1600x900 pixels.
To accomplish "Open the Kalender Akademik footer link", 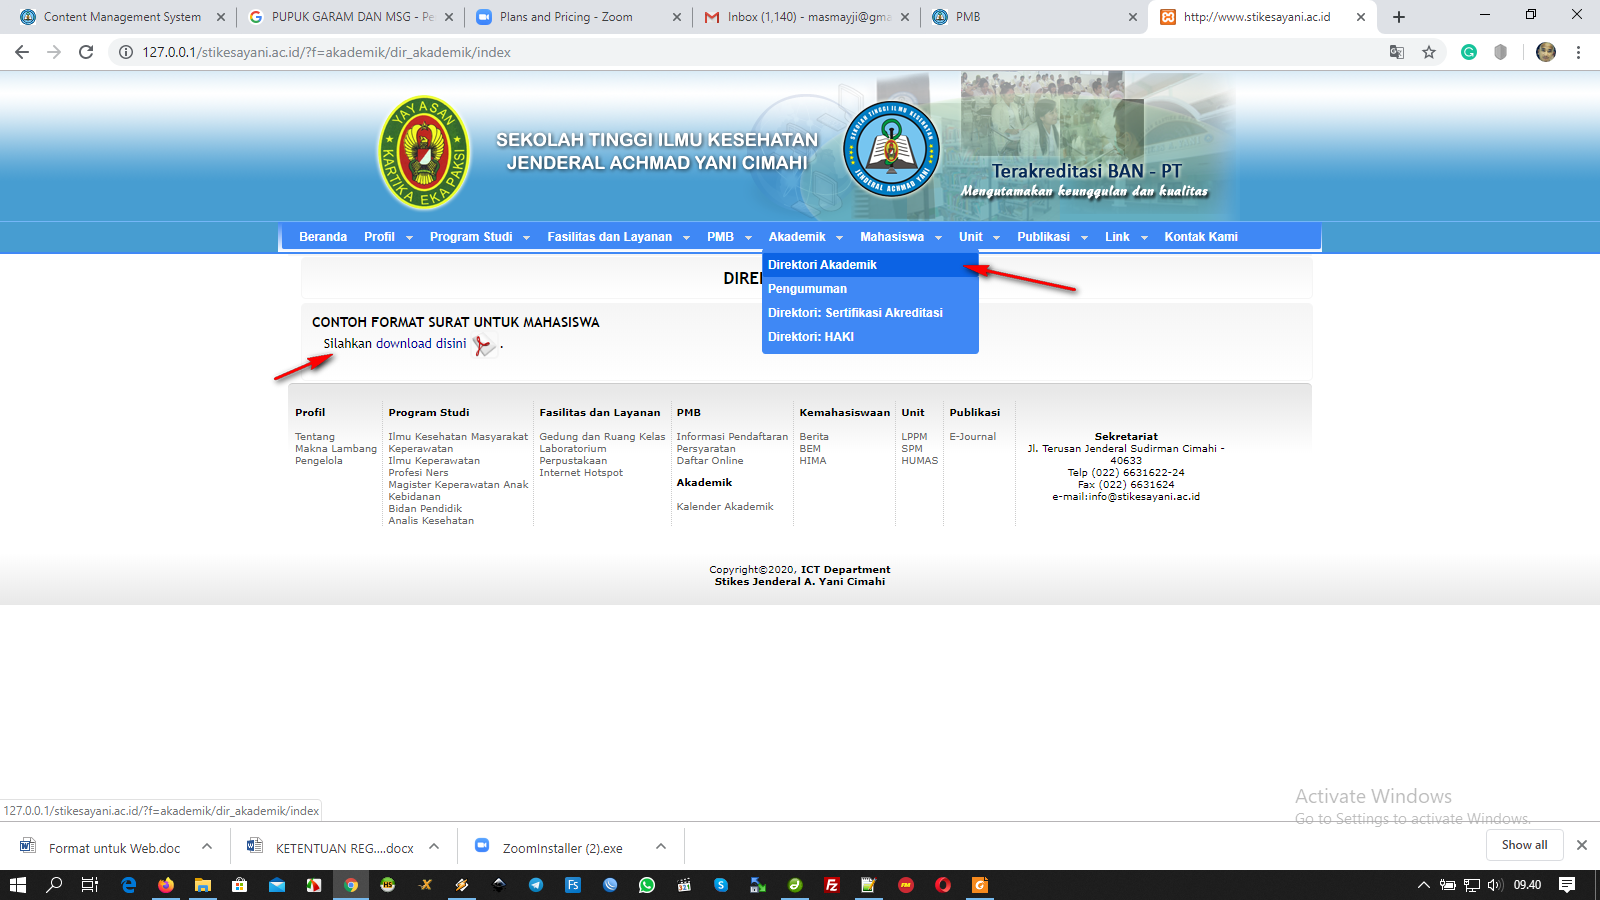I will click(725, 507).
